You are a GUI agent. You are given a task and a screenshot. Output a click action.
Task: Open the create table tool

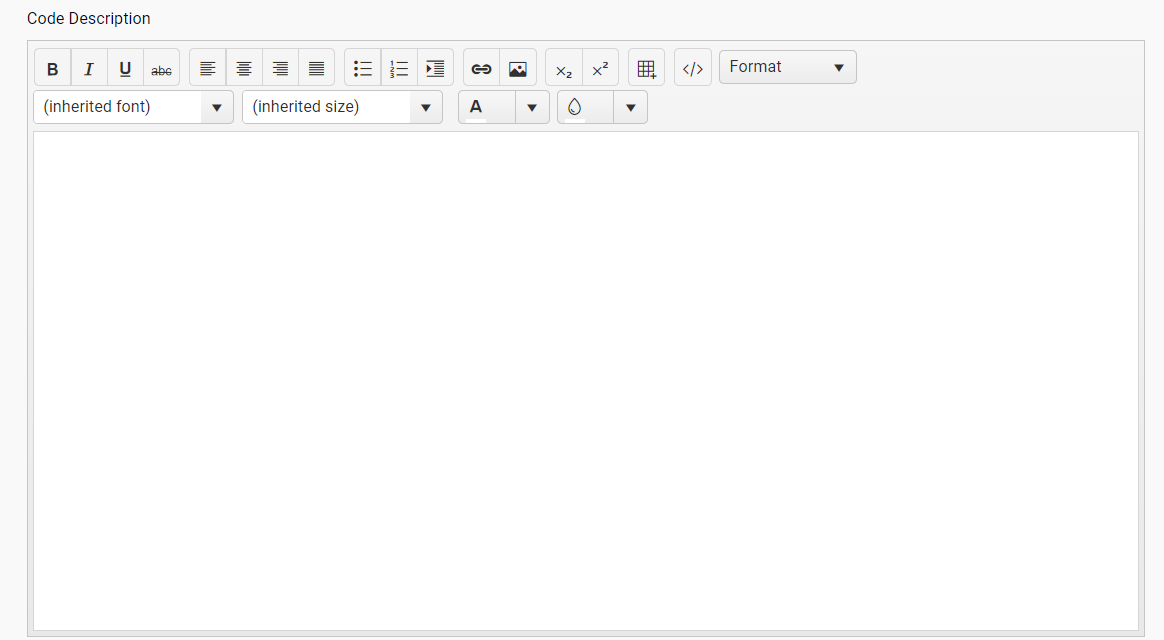[646, 68]
